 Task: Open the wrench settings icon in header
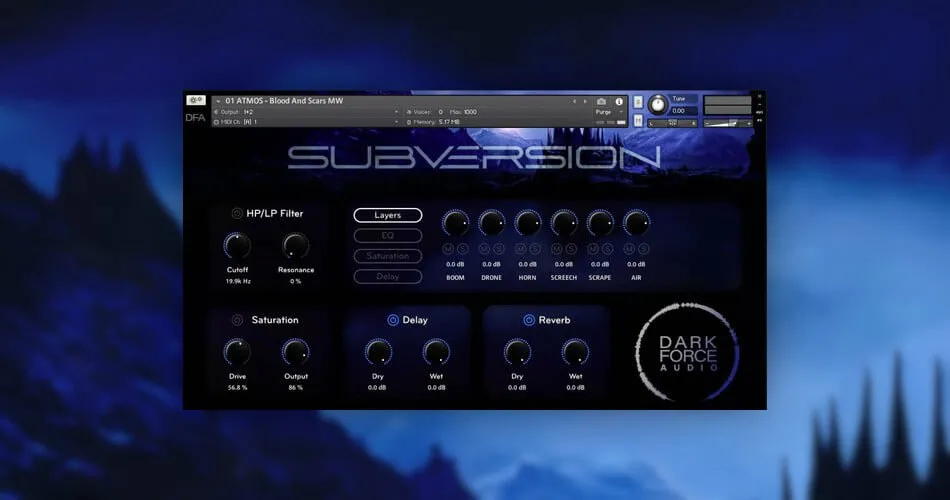tap(196, 101)
